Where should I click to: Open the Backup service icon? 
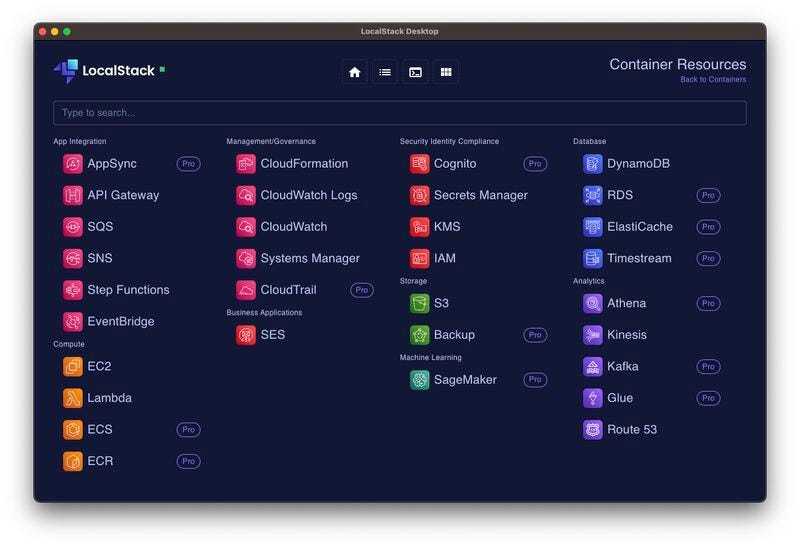tap(419, 335)
